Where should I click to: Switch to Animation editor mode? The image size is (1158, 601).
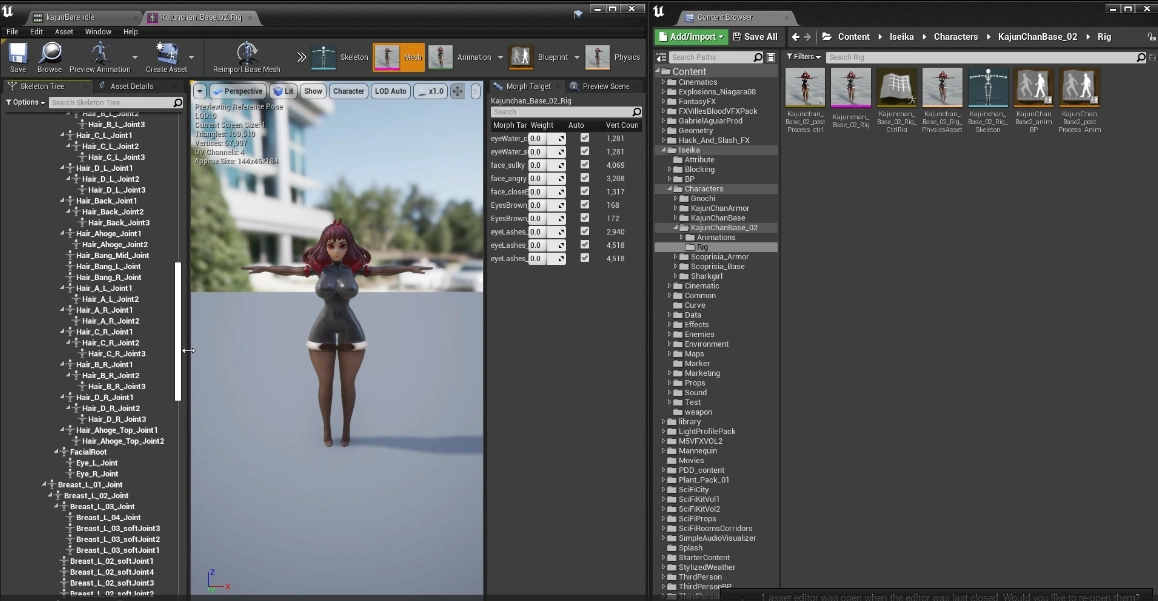tap(460, 57)
